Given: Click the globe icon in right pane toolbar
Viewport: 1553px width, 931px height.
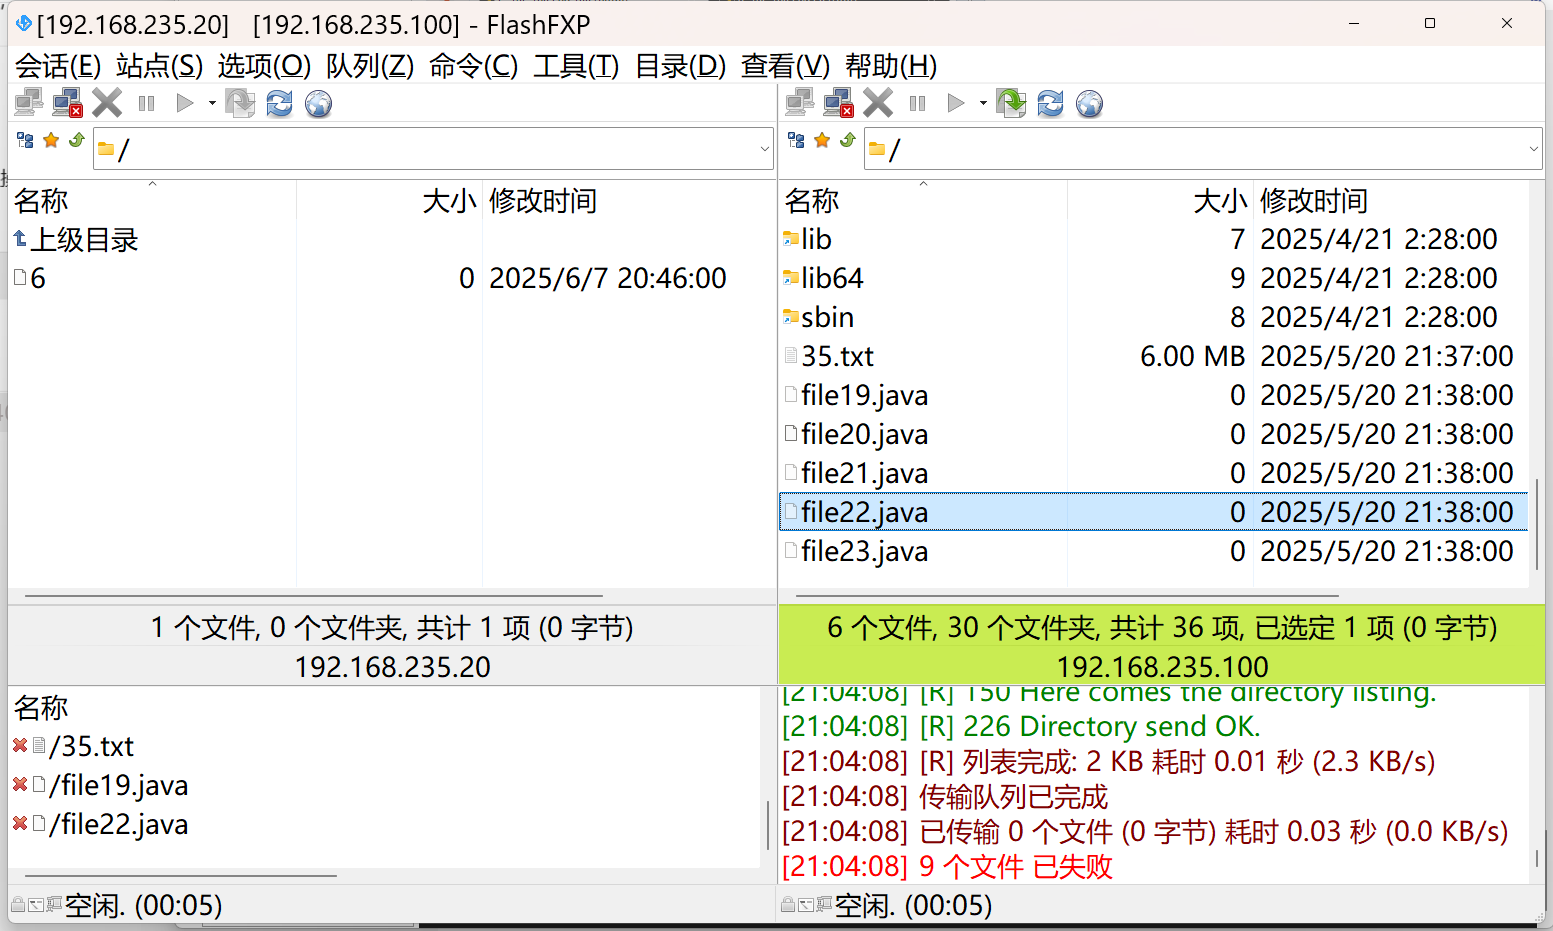Looking at the screenshot, I should (1089, 103).
